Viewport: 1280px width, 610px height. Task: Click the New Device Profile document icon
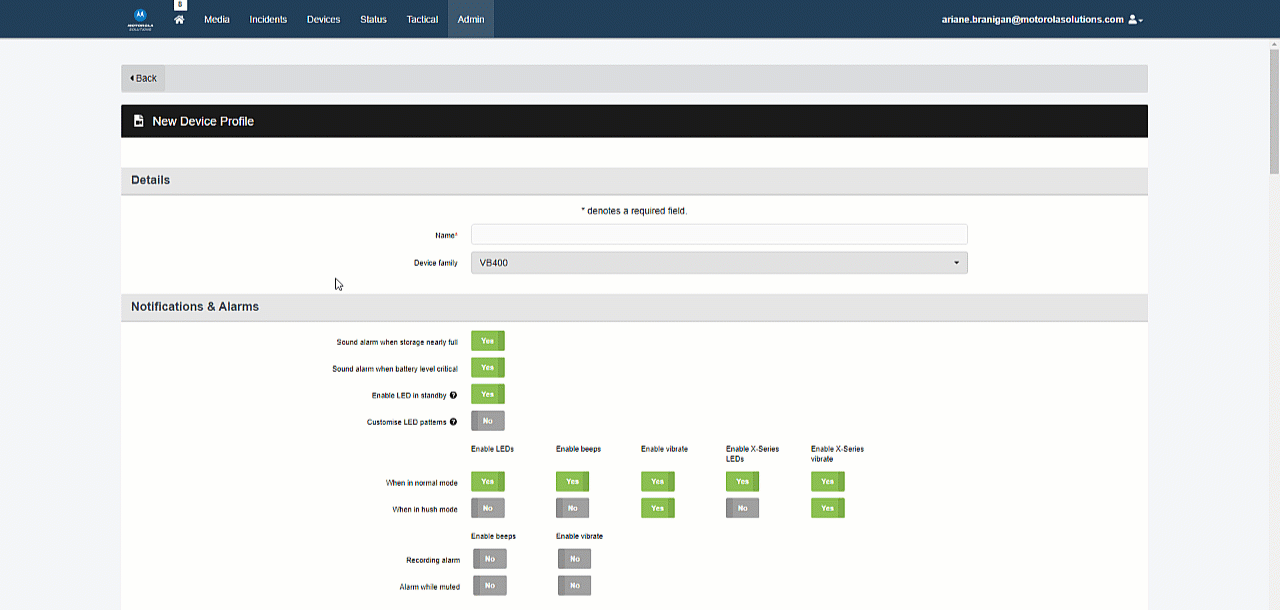click(139, 121)
